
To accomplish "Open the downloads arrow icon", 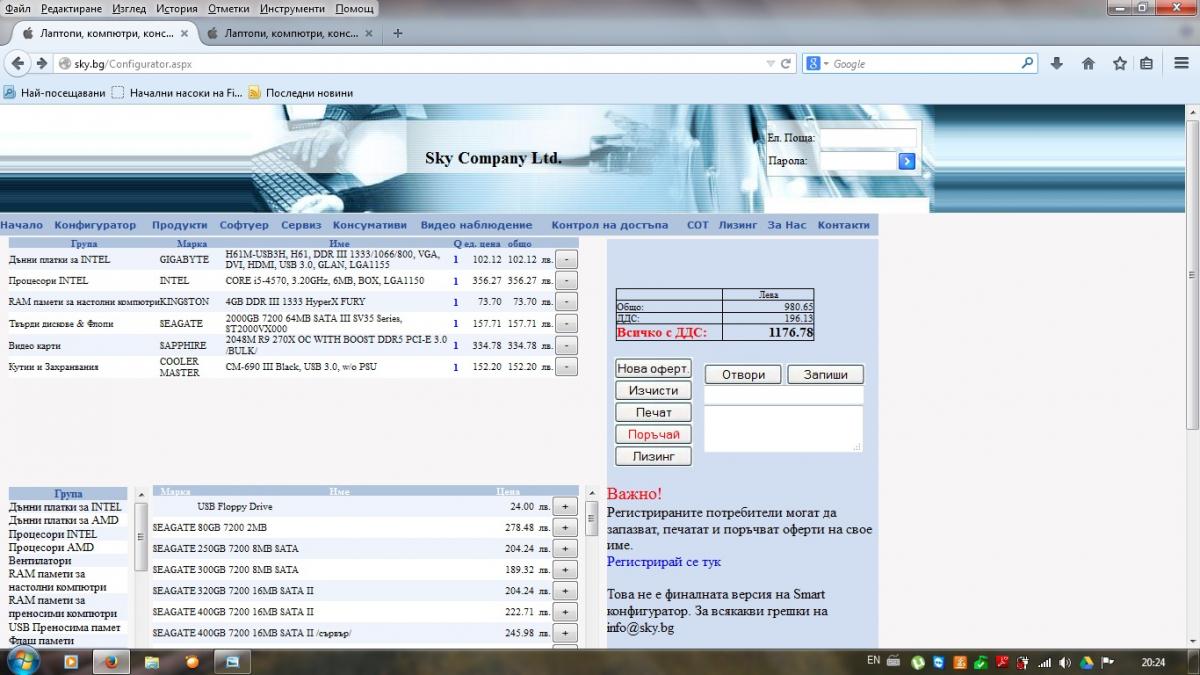I will click(x=1057, y=63).
